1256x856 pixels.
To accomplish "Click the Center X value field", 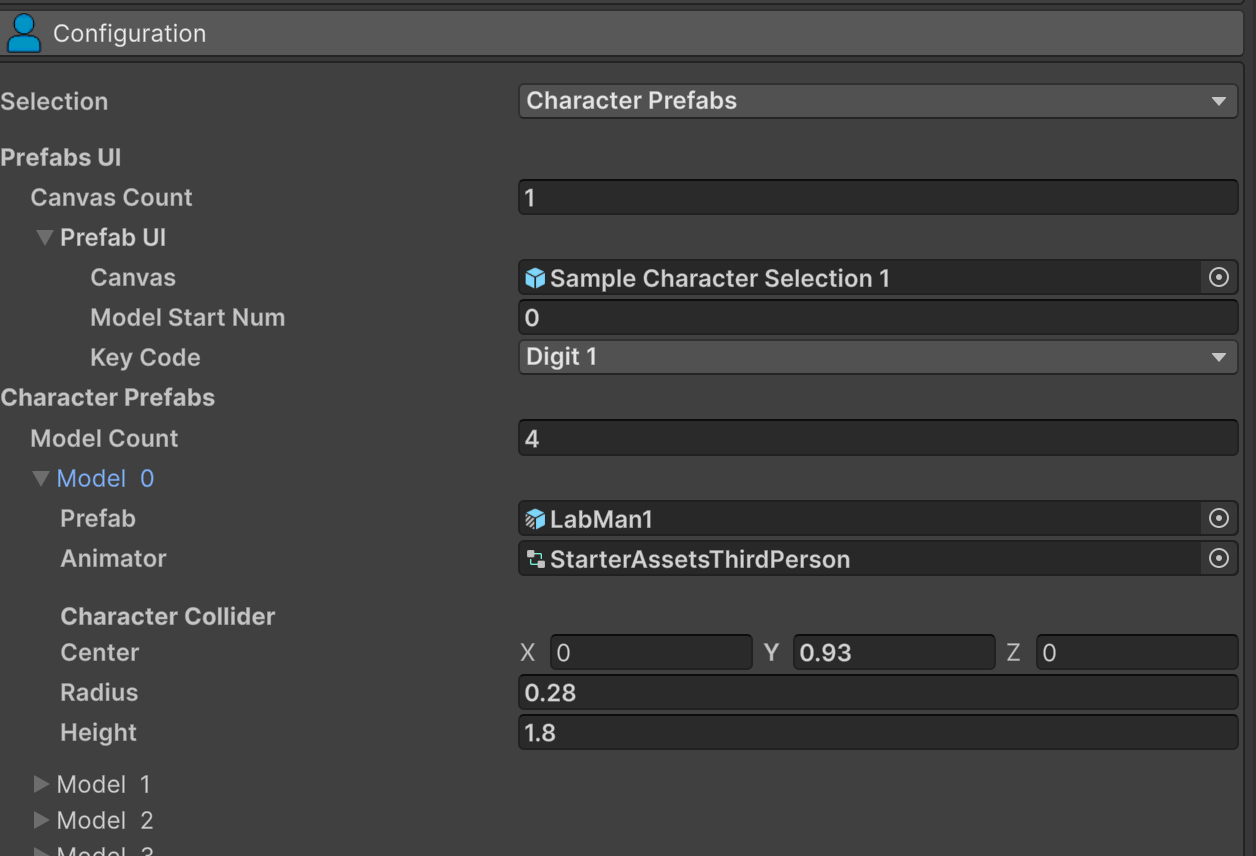I will [650, 653].
